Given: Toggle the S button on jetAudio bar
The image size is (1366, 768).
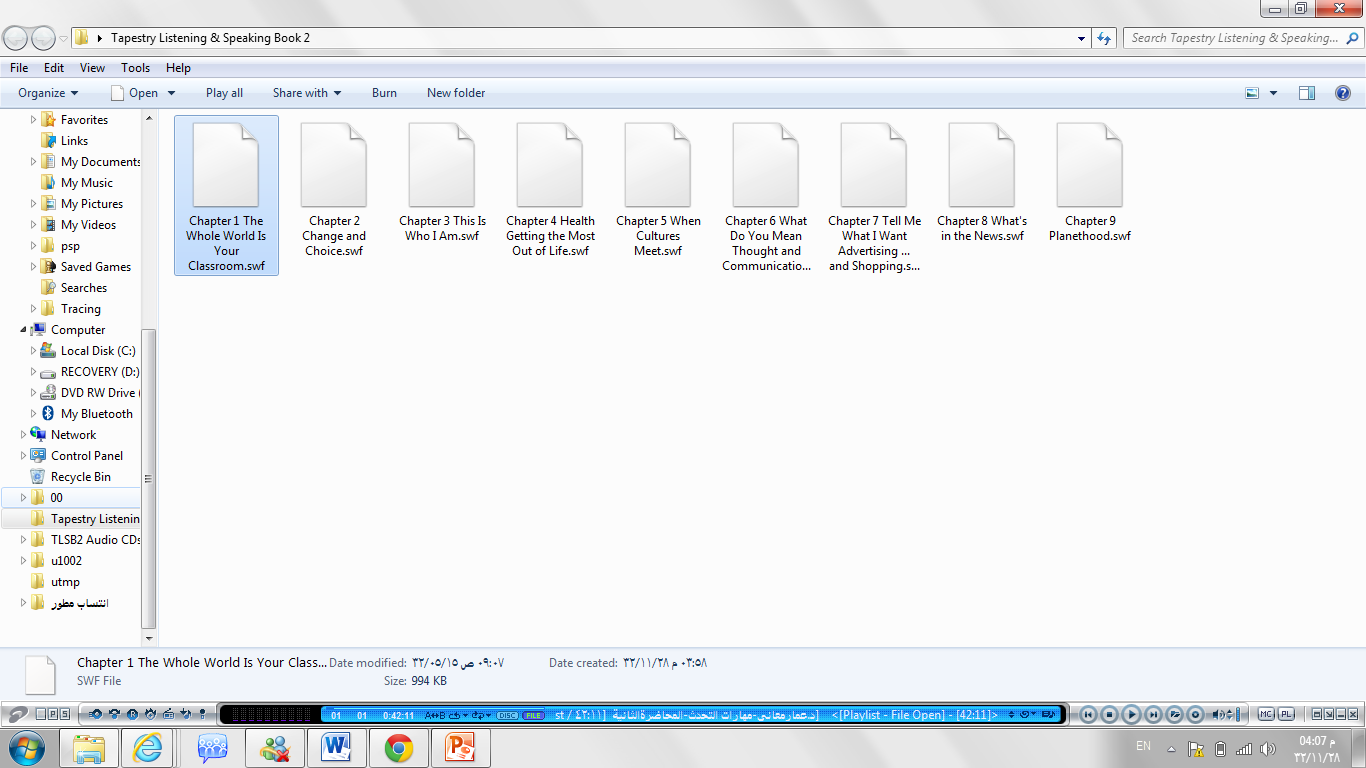Looking at the screenshot, I should (x=65, y=715).
